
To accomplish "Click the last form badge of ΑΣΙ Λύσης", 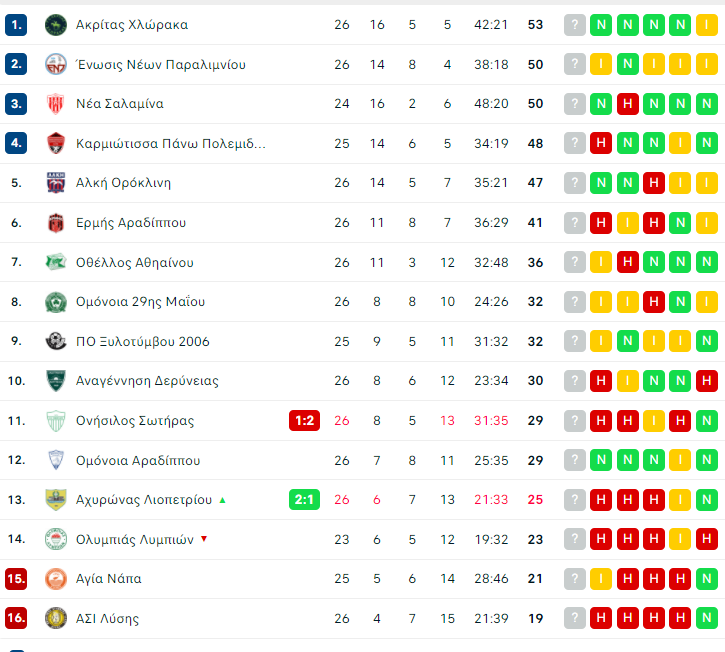I will coord(706,619).
